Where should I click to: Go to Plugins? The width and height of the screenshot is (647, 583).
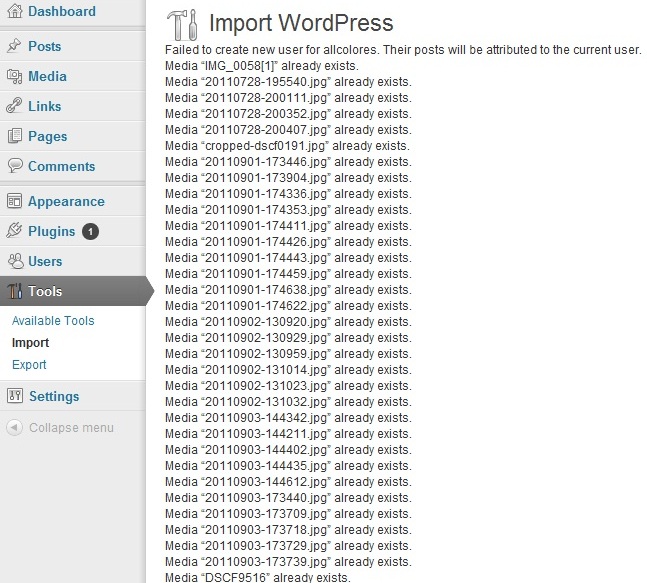[x=52, y=231]
